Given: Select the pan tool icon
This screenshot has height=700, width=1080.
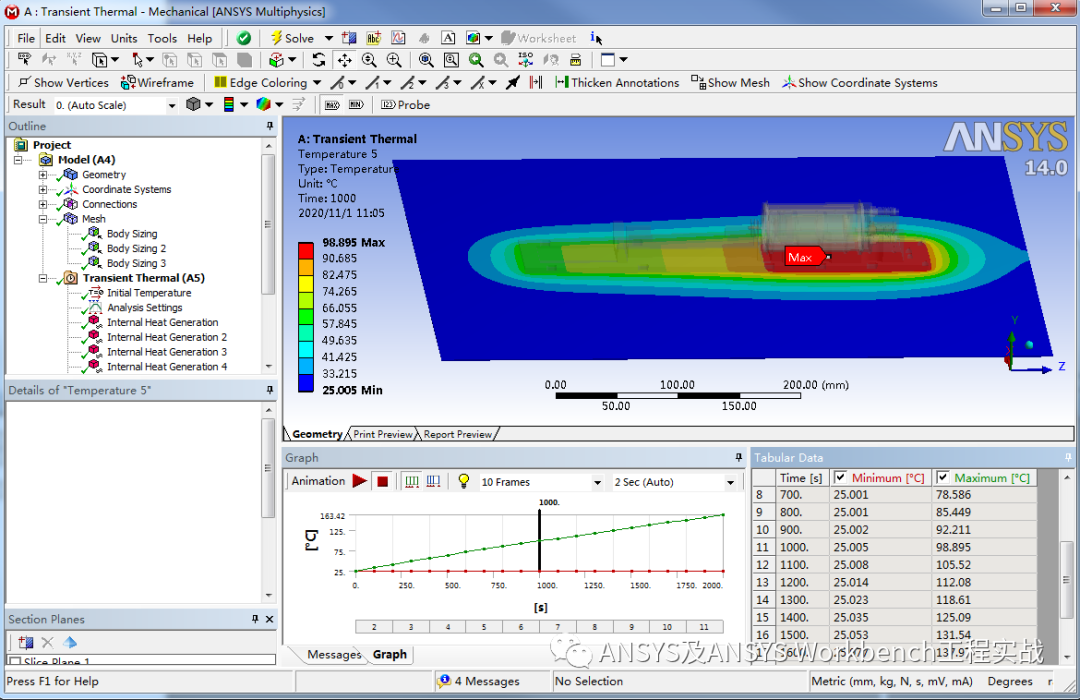Looking at the screenshot, I should pyautogui.click(x=344, y=60).
